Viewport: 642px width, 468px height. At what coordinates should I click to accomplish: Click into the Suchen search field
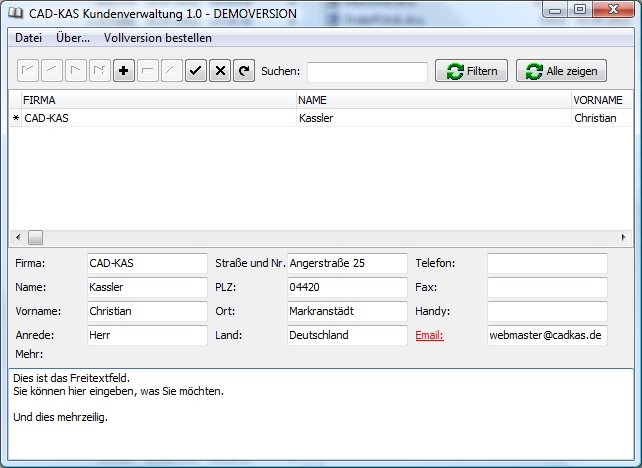coord(367,71)
